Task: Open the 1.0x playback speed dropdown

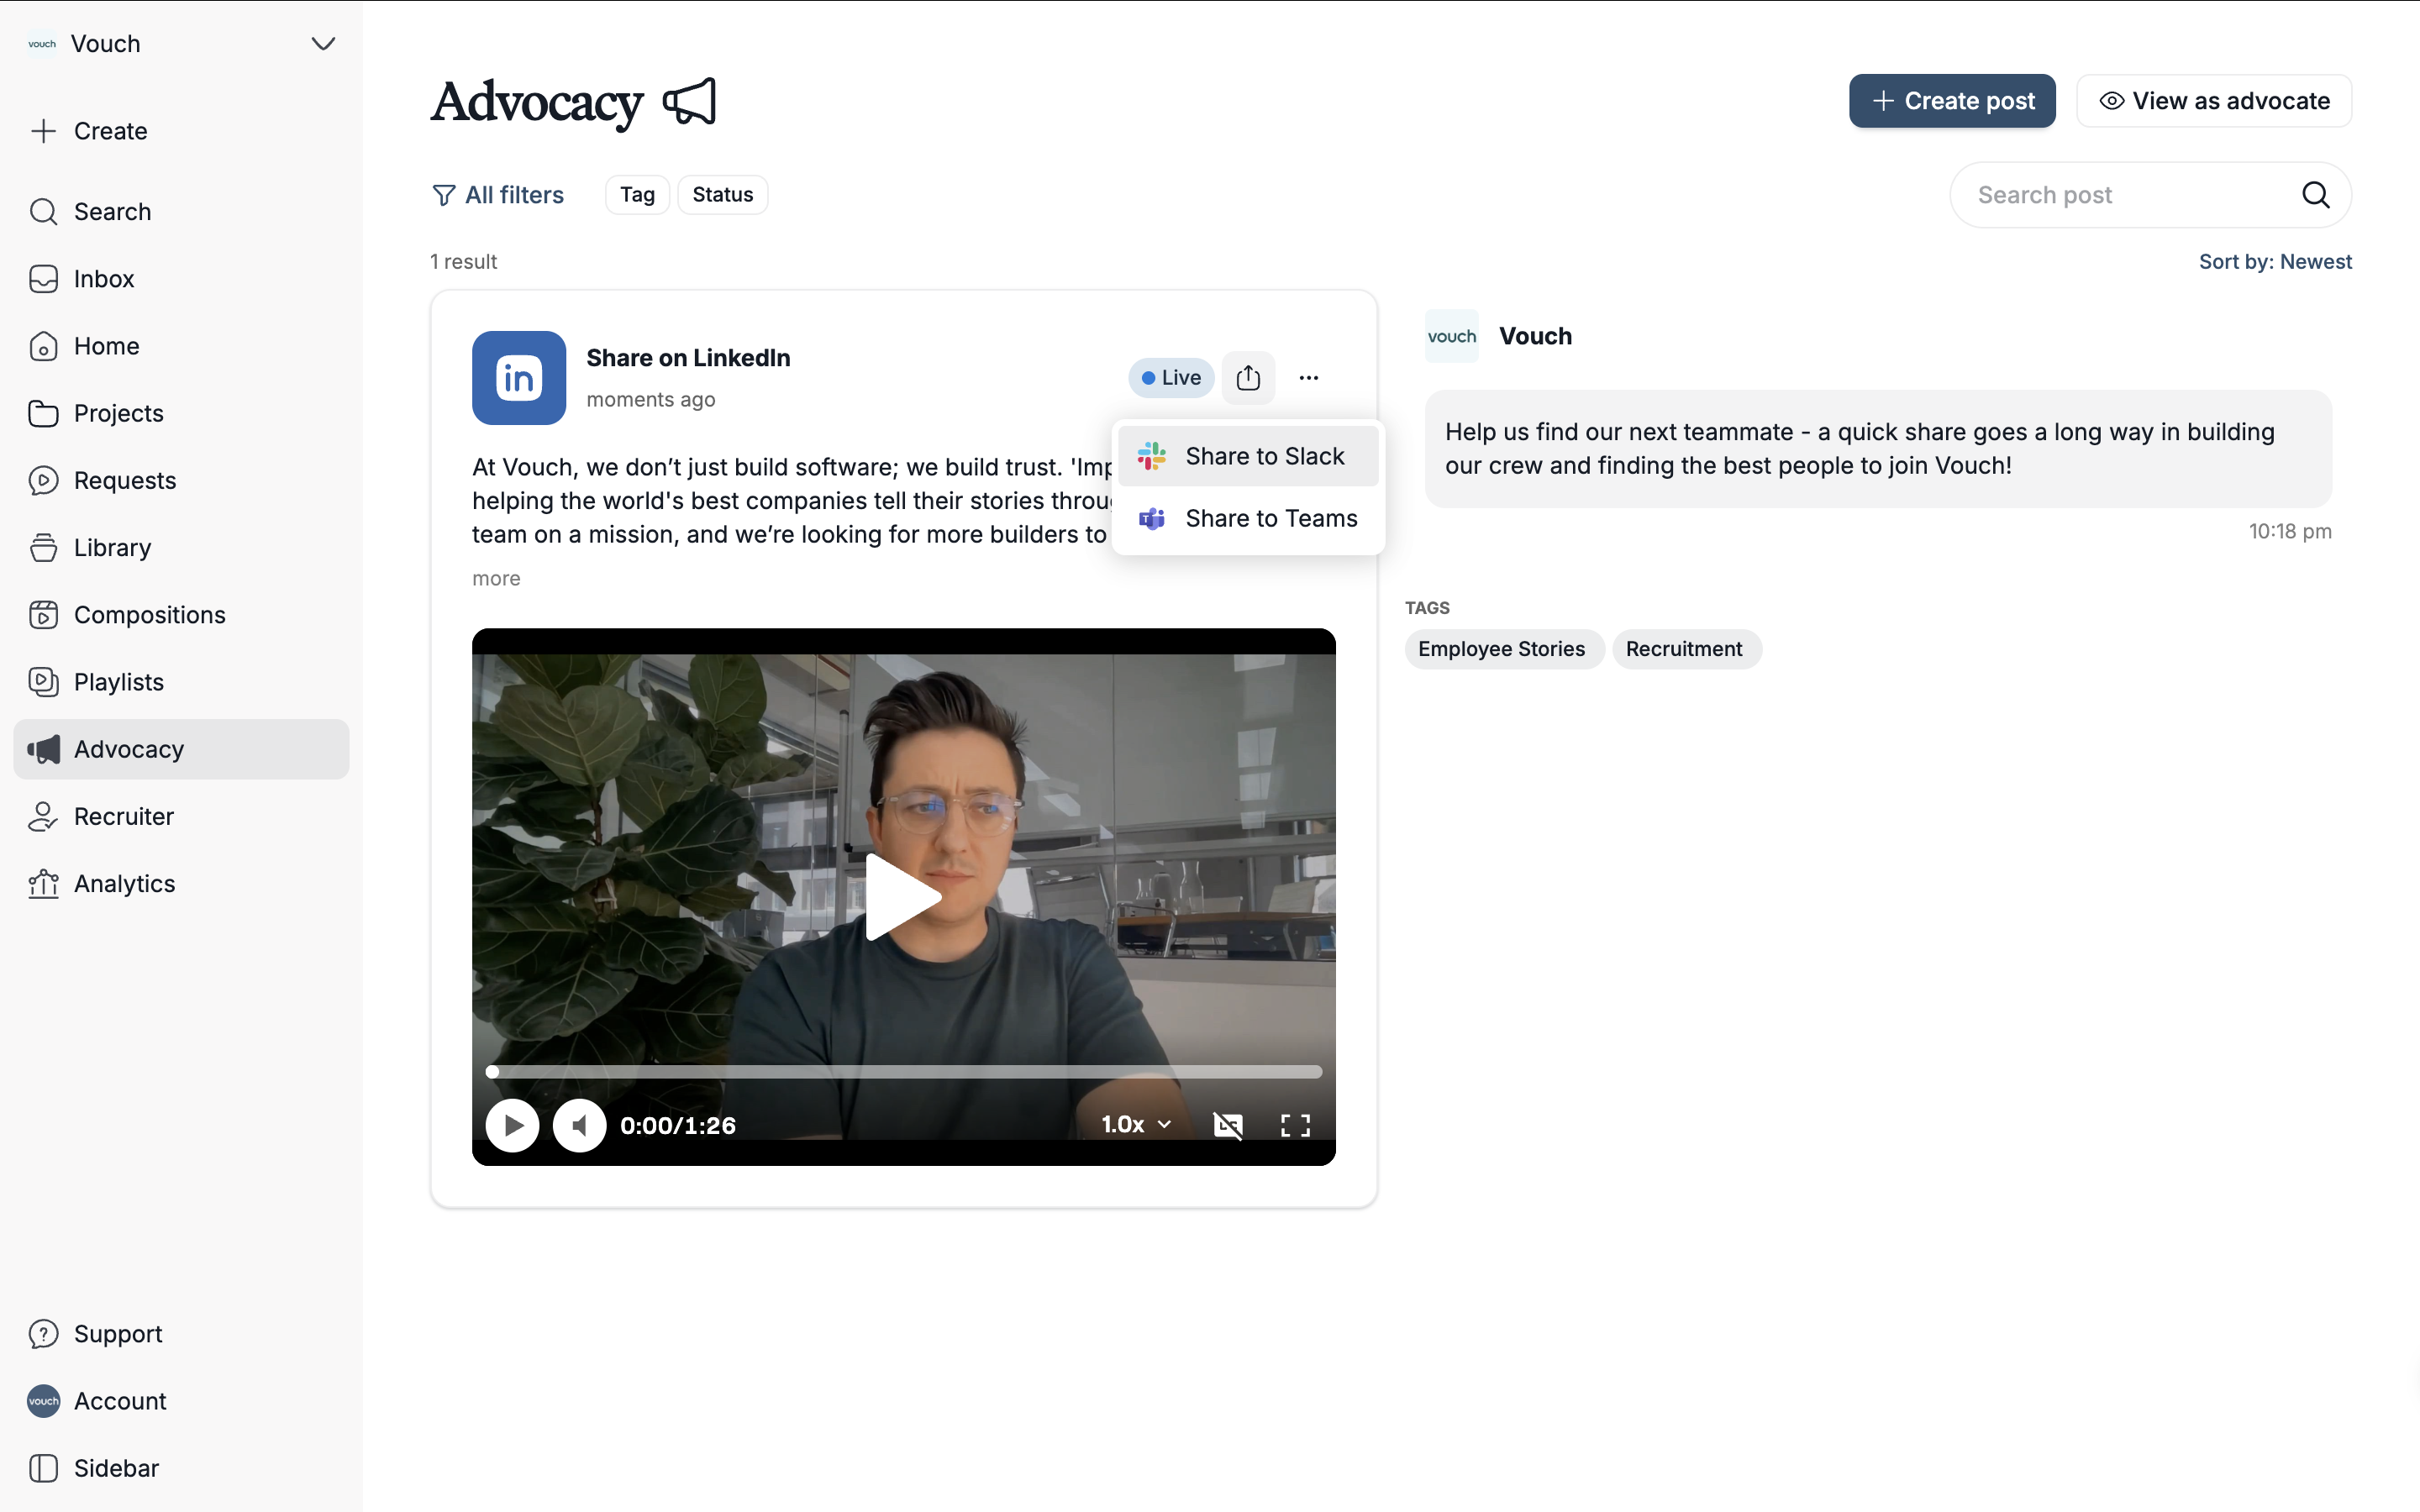Action: click(1135, 1125)
